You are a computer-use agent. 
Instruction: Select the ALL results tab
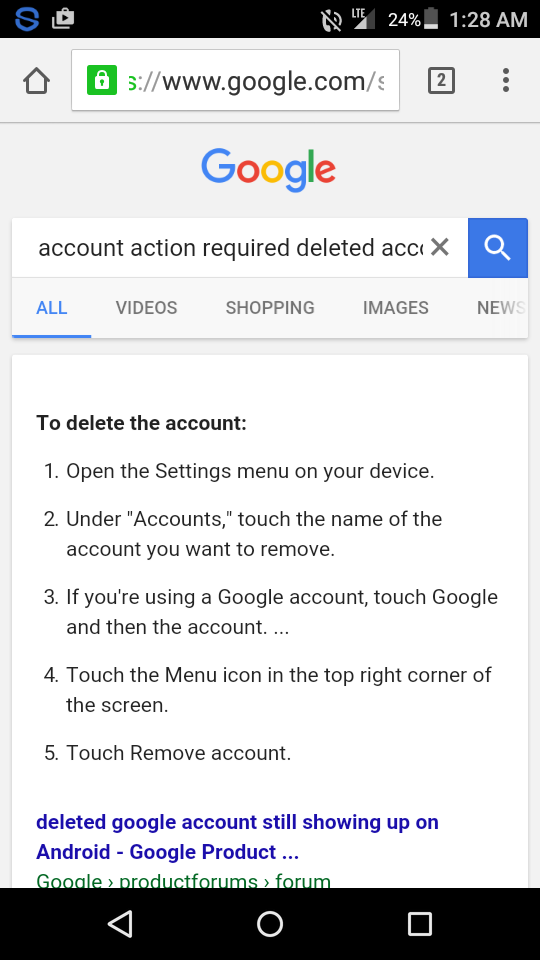coord(51,307)
